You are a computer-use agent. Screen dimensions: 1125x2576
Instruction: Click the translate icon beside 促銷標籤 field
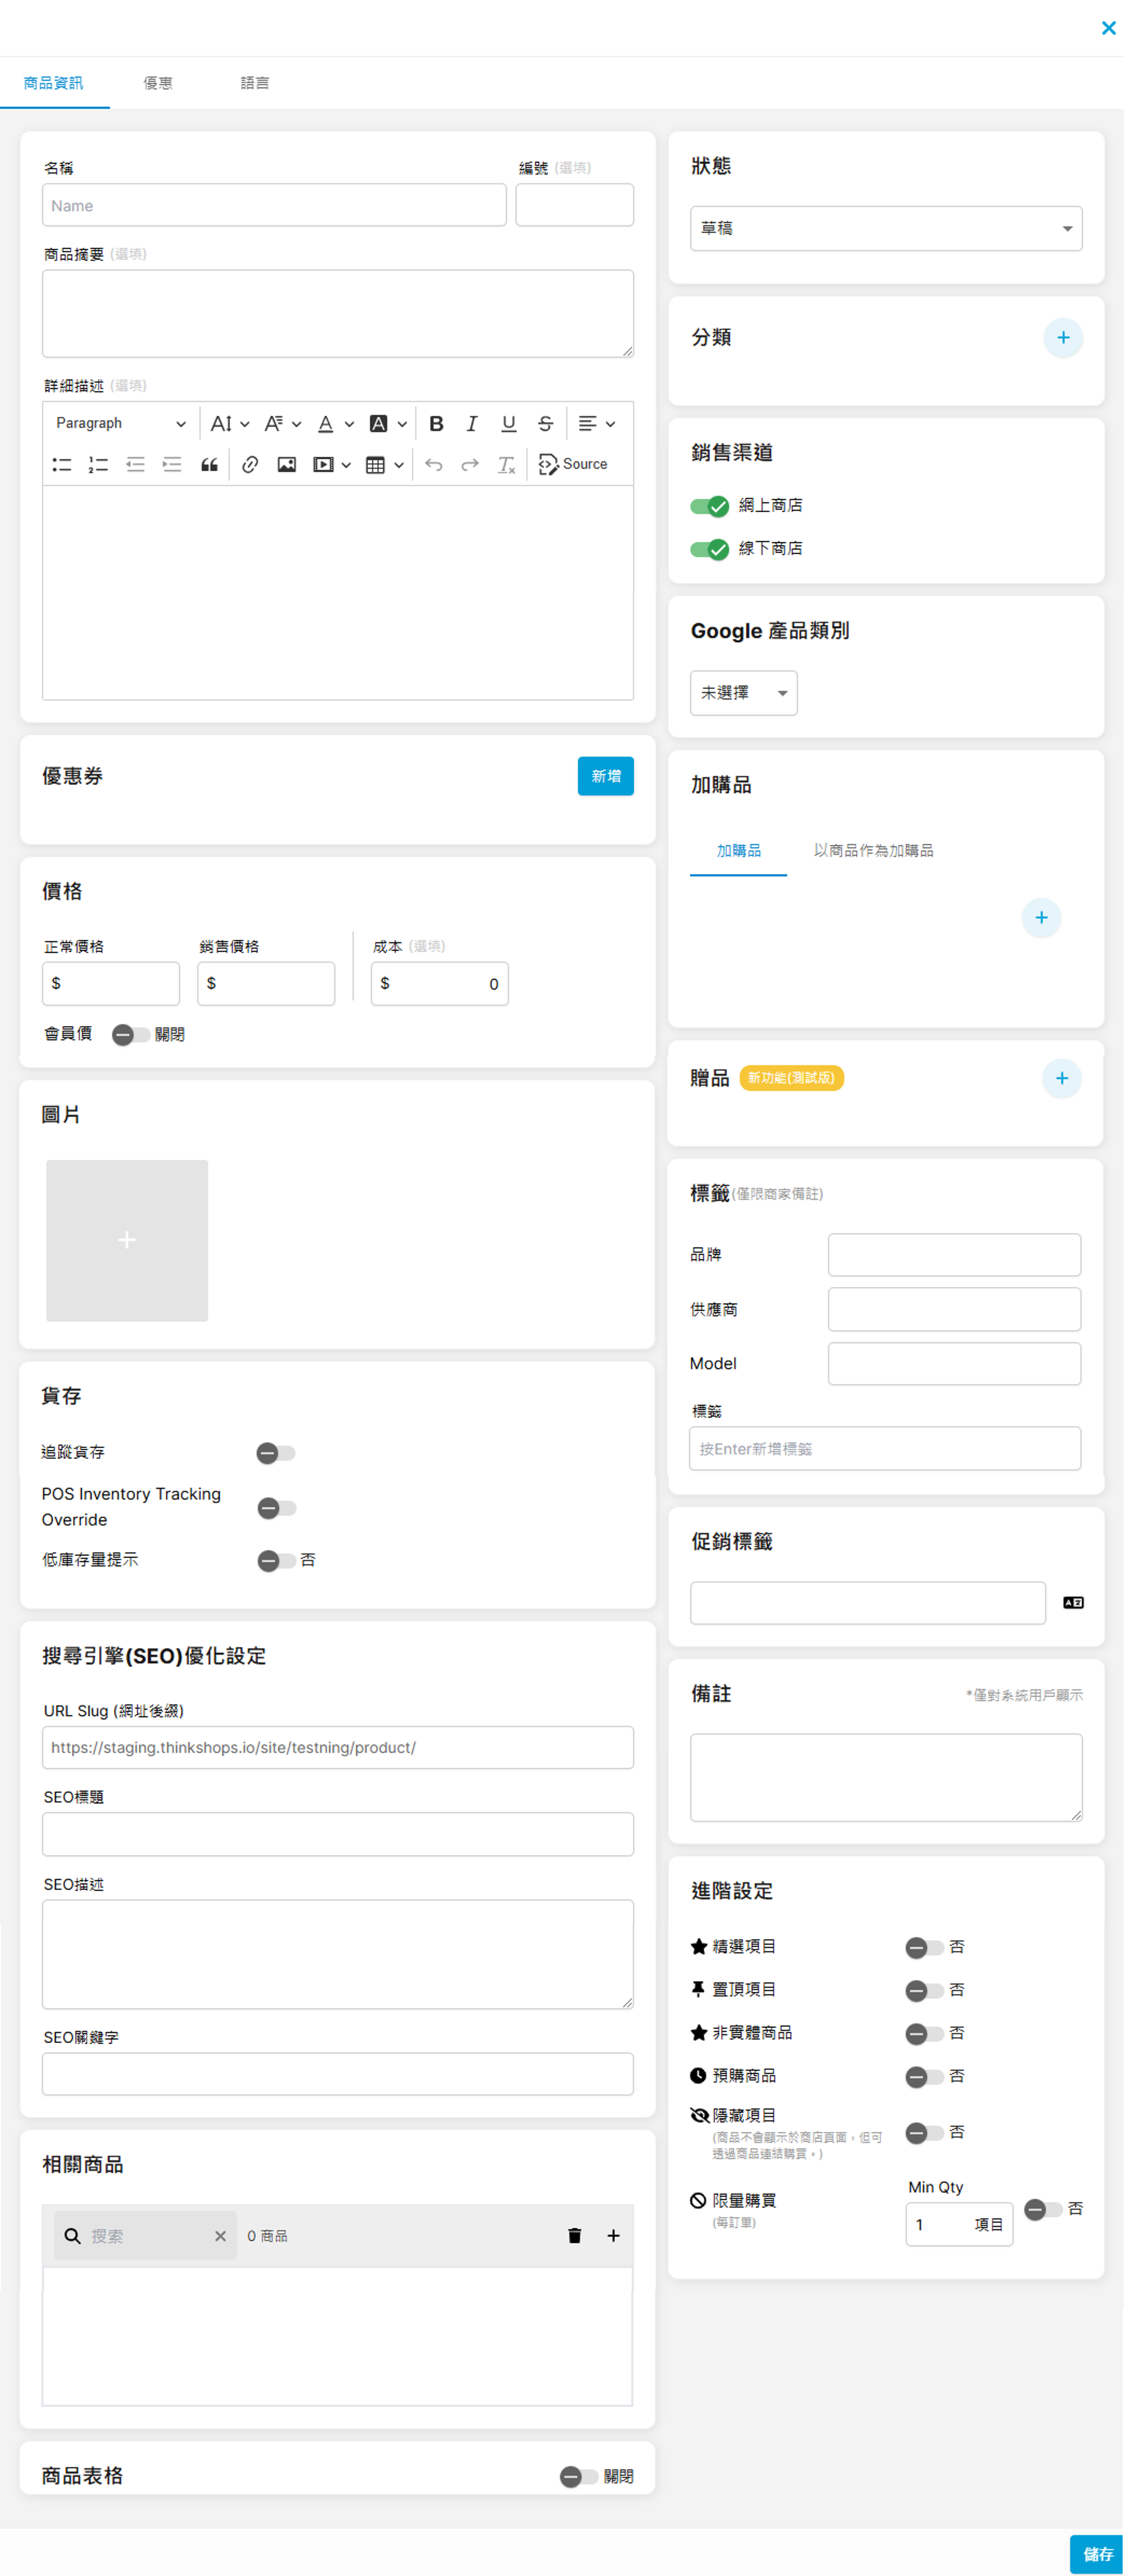[x=1073, y=1603]
